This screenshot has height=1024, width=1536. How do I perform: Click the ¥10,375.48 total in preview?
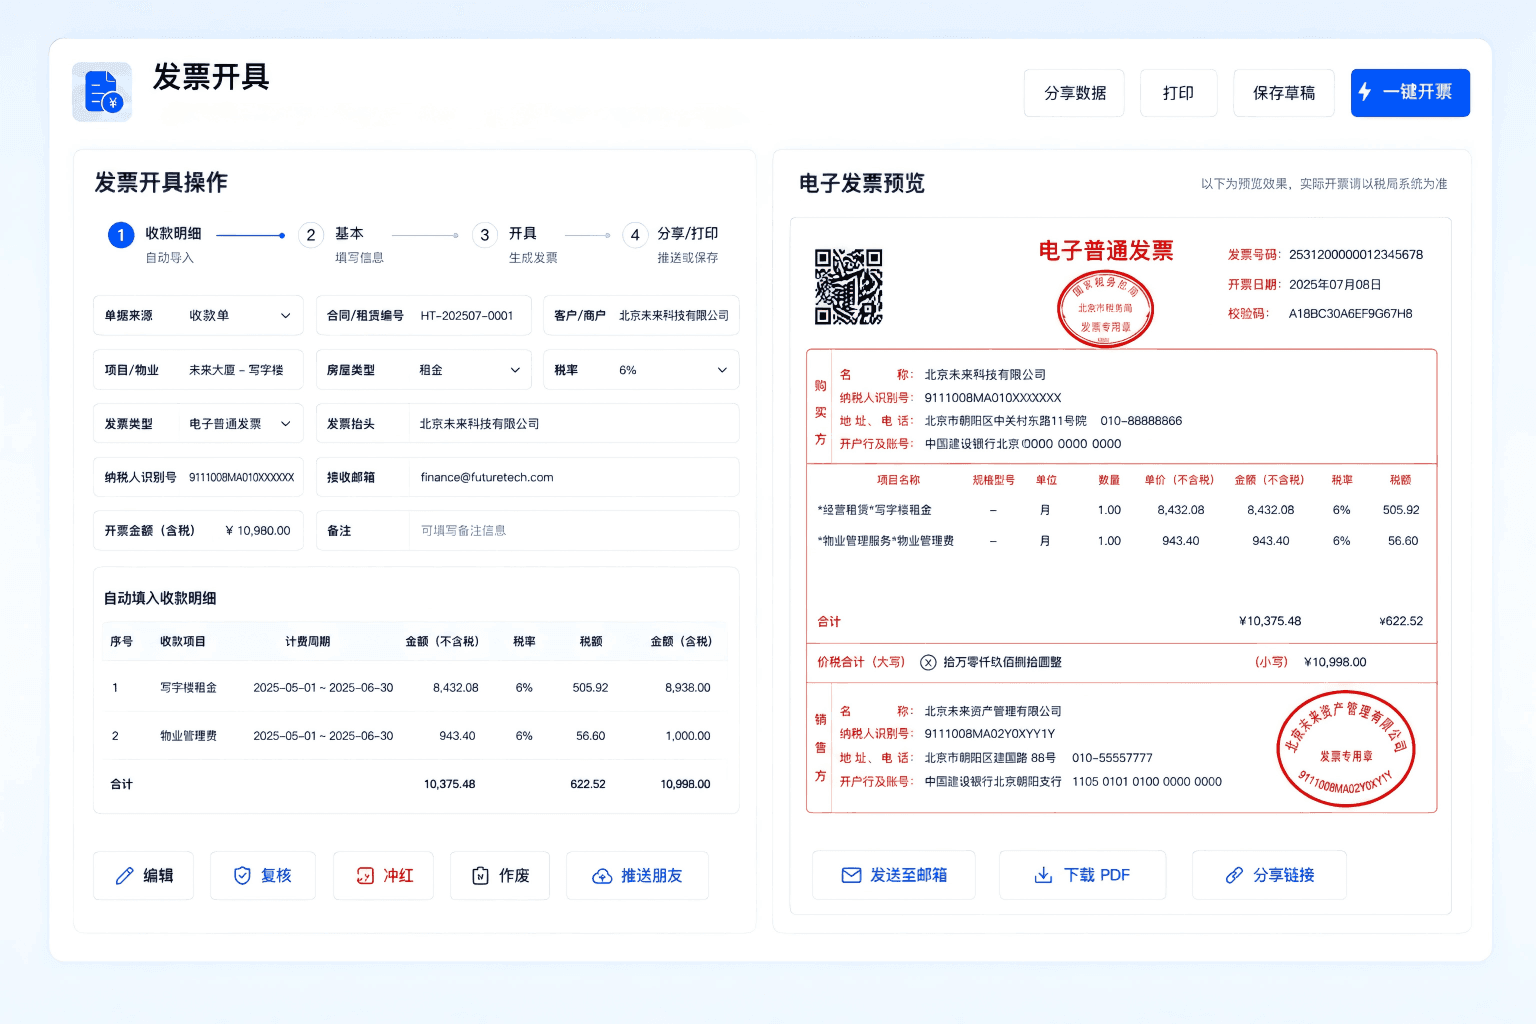1270,621
